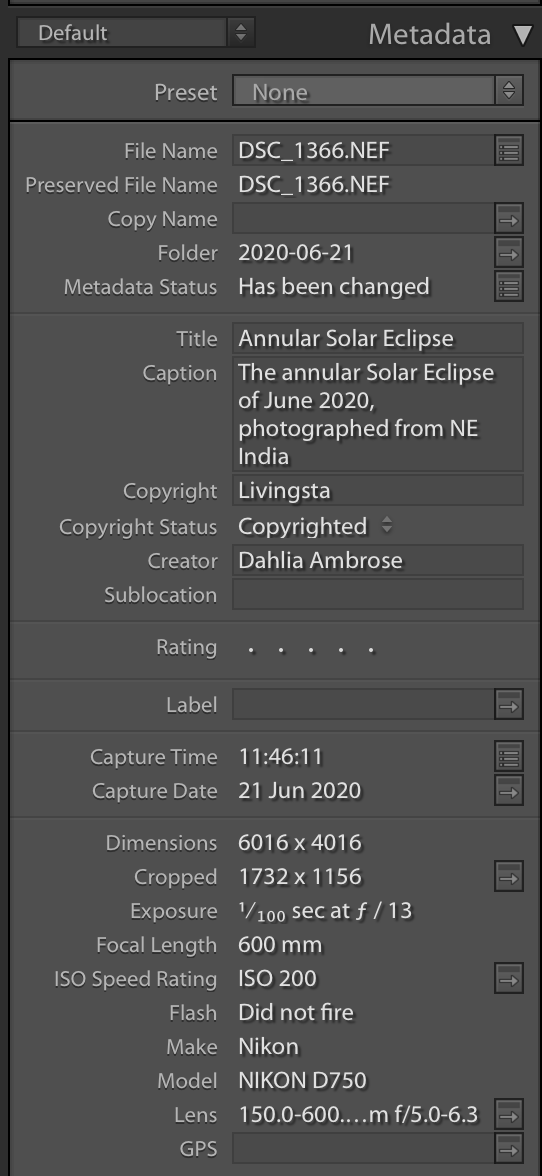The image size is (542, 1176).
Task: Click the arrow icon beside GPS field
Action: [509, 1148]
